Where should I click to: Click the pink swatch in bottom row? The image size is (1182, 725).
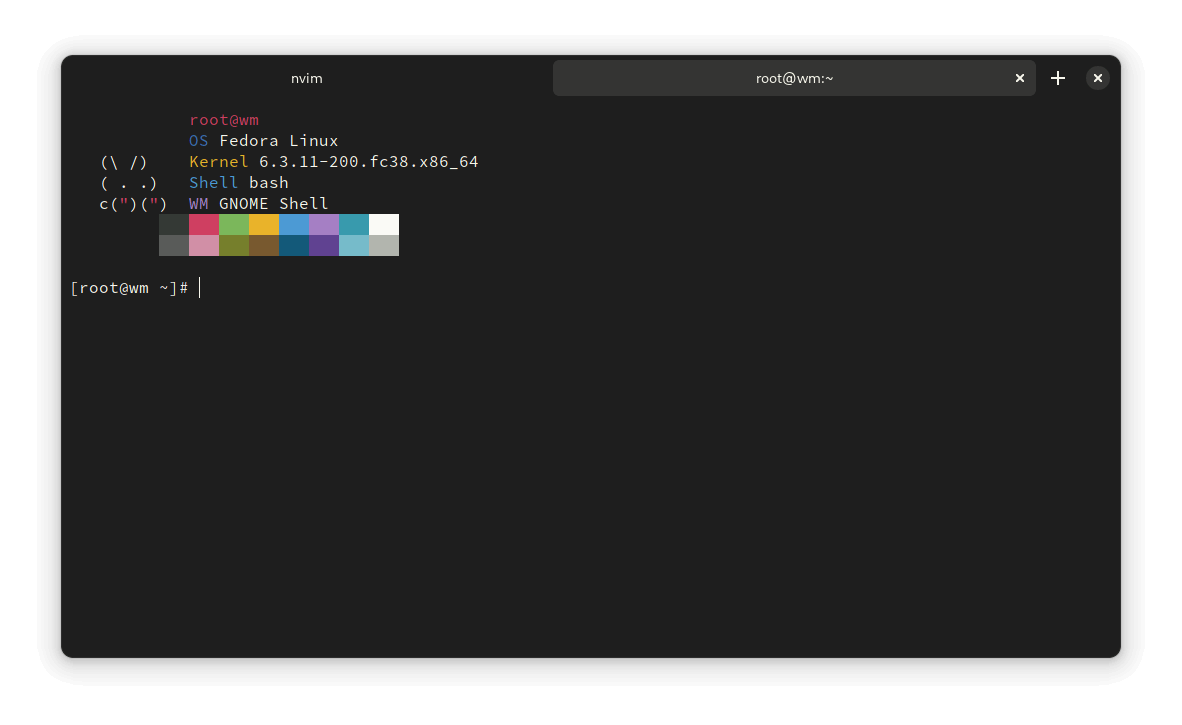[204, 246]
